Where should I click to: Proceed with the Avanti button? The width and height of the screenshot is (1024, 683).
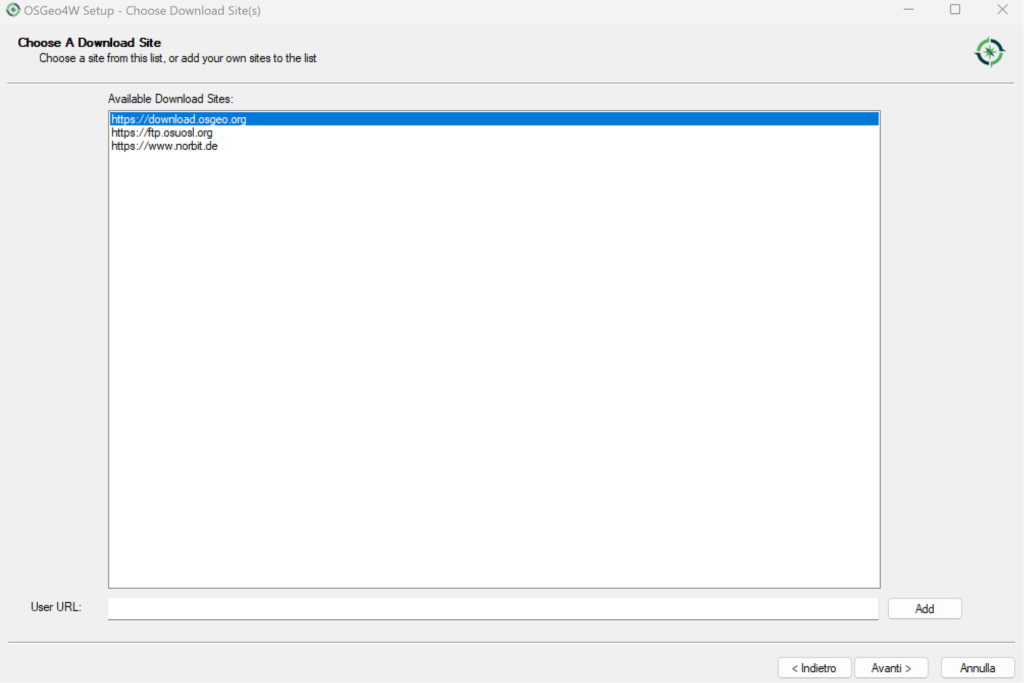coord(891,668)
